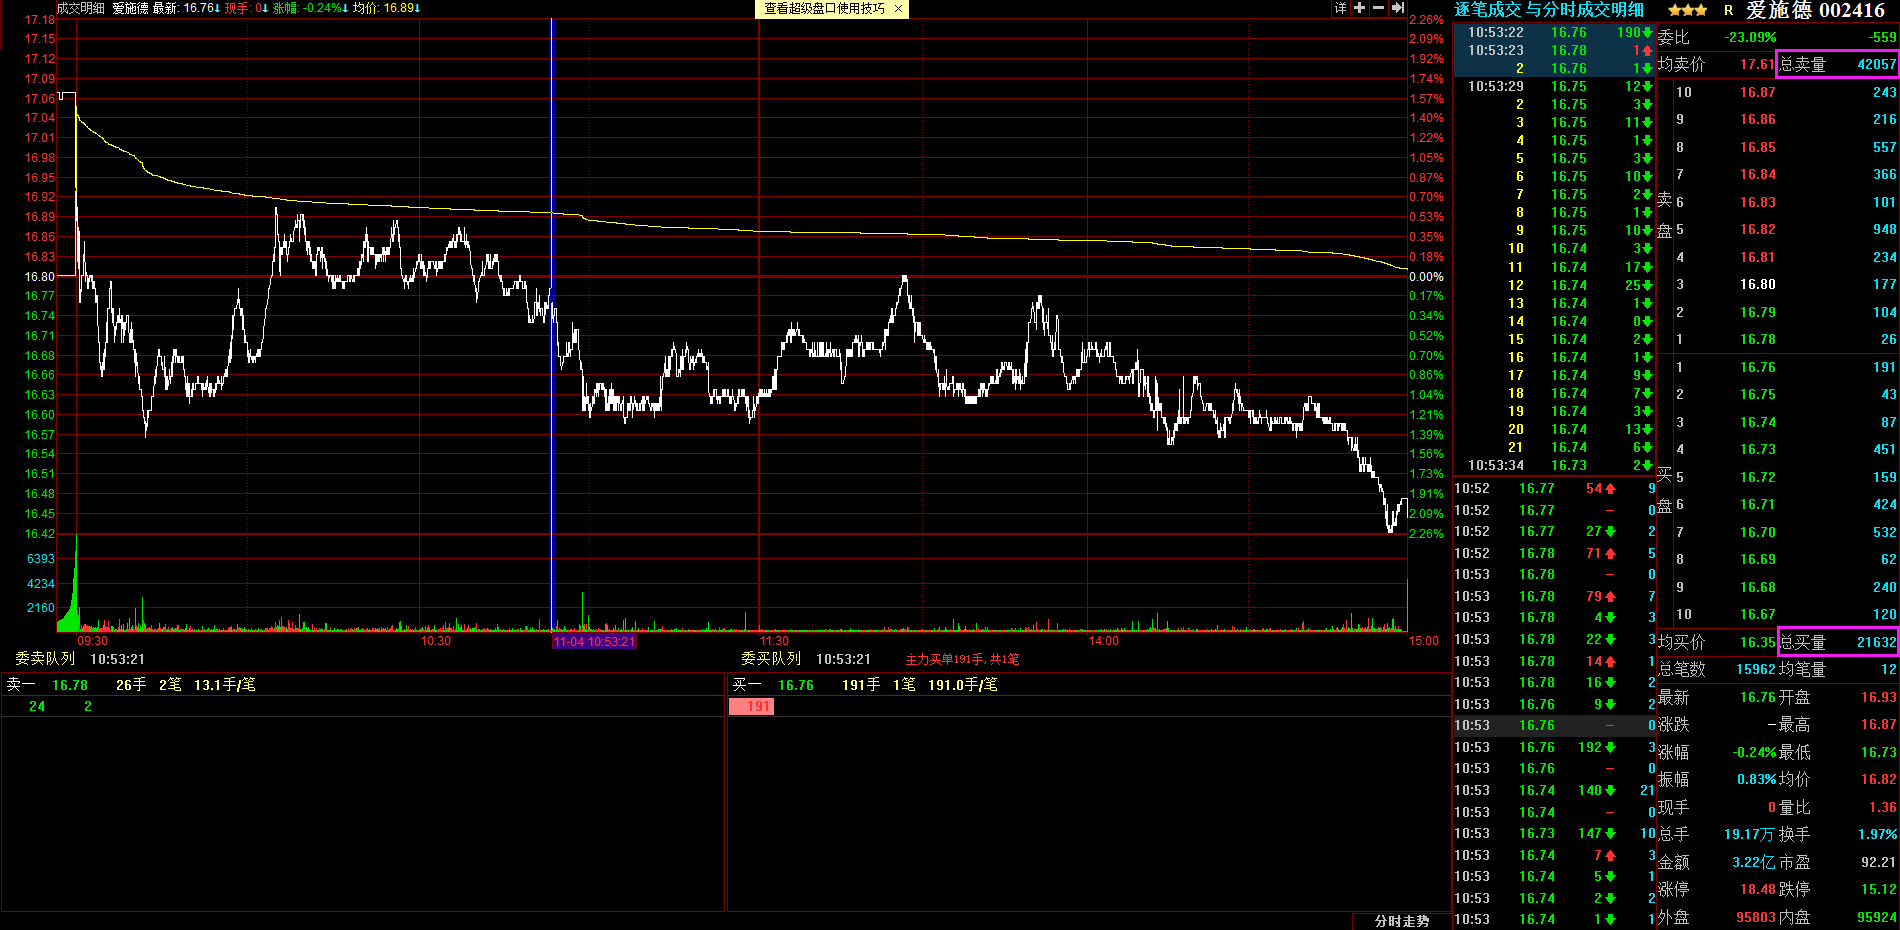Select buy level 7 price 16.70

pos(1757,532)
